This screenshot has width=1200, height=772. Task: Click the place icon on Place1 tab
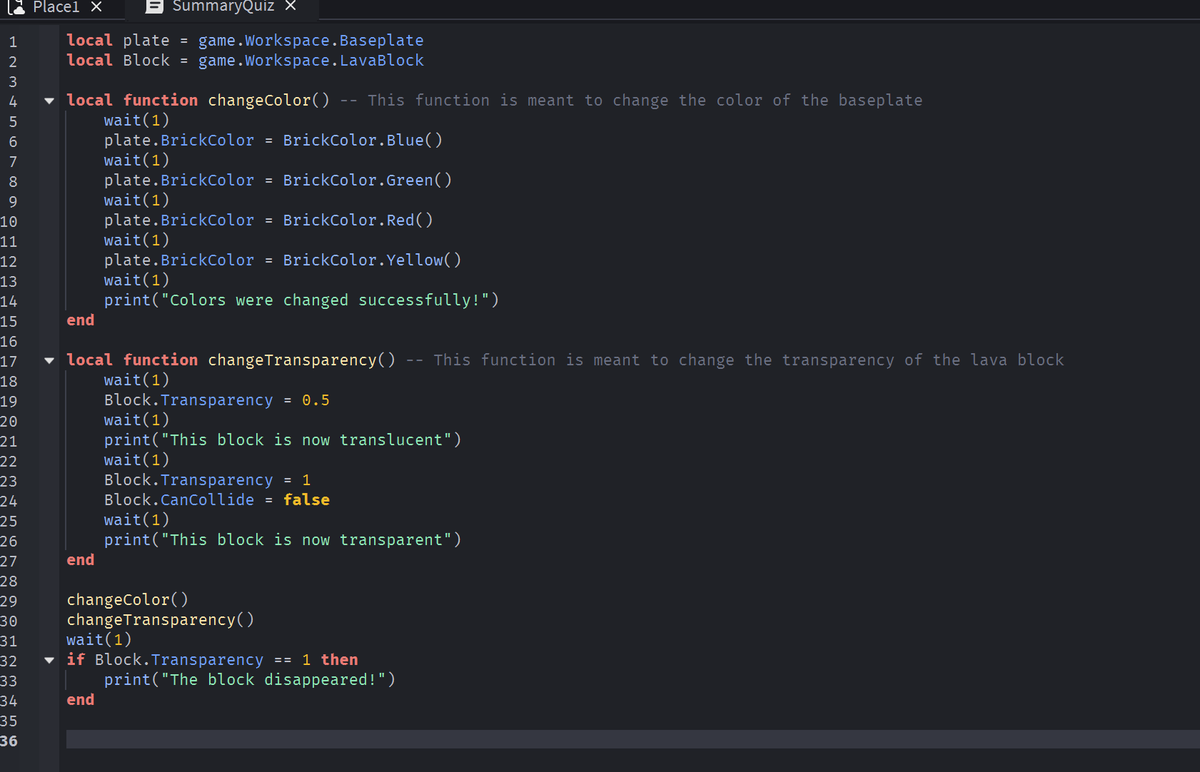(x=17, y=6)
